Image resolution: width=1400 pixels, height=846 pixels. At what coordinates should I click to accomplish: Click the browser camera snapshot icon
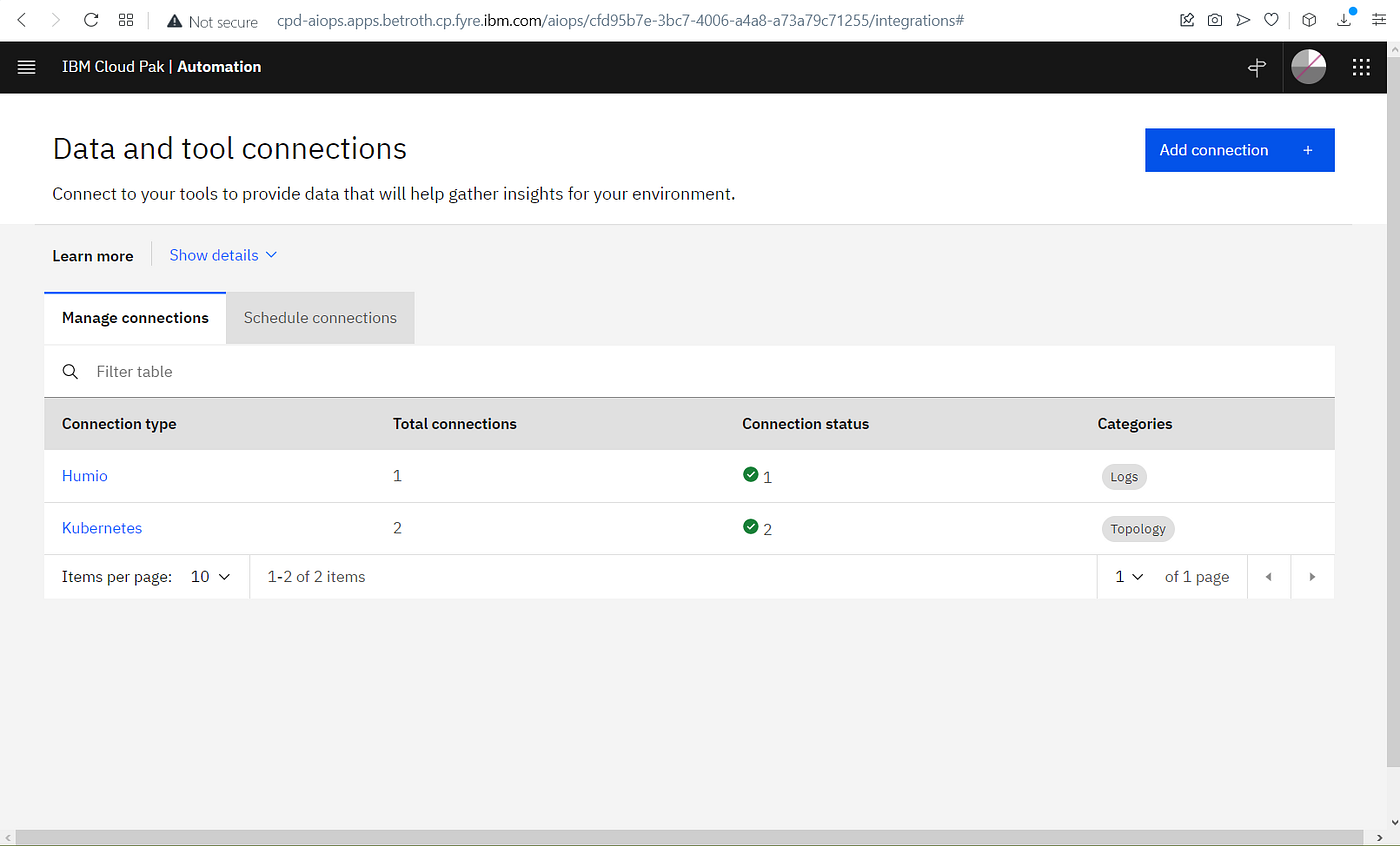pos(1214,20)
